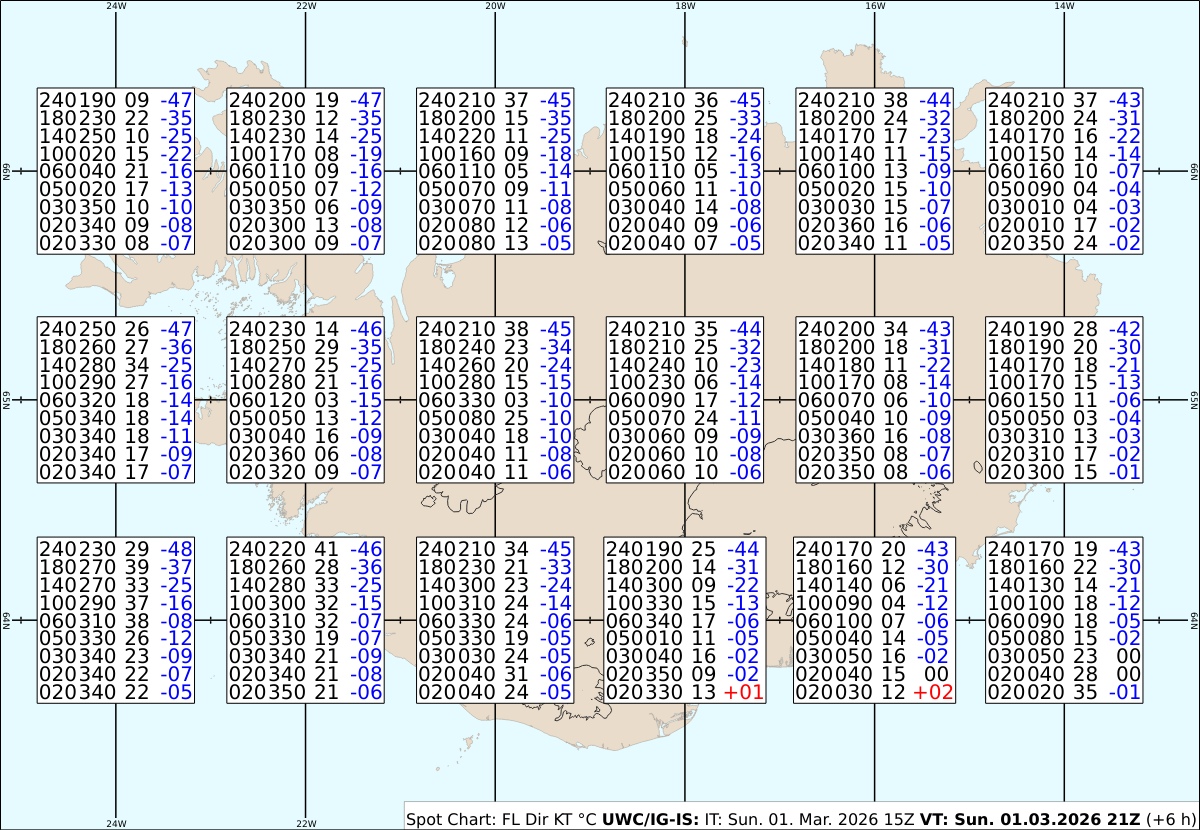Viewport: 1200px width, 830px height.
Task: Pick the line '020040 31 -06'
Action: (x=495, y=674)
